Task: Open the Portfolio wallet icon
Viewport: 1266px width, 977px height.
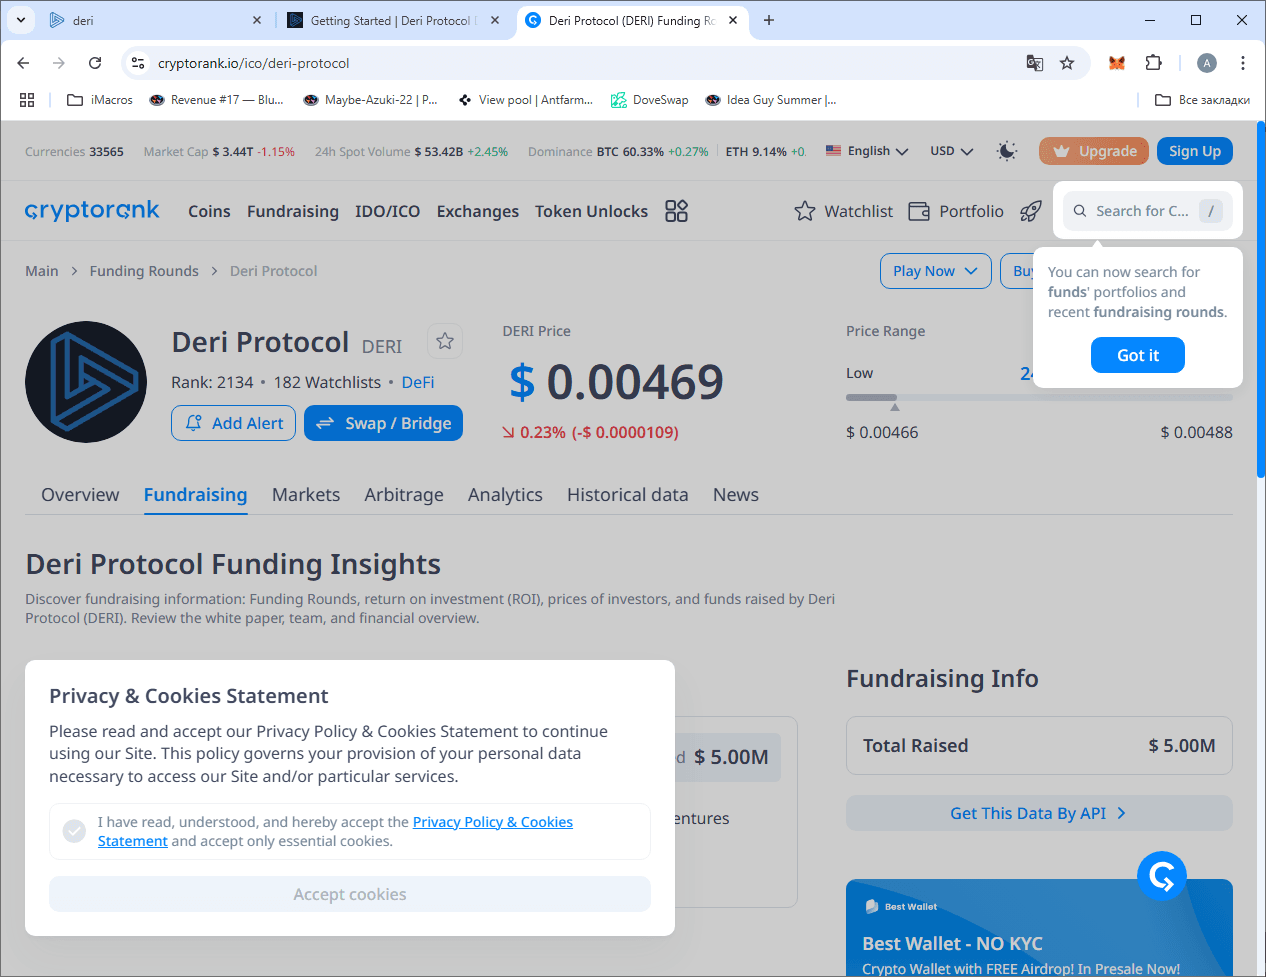Action: (x=919, y=211)
